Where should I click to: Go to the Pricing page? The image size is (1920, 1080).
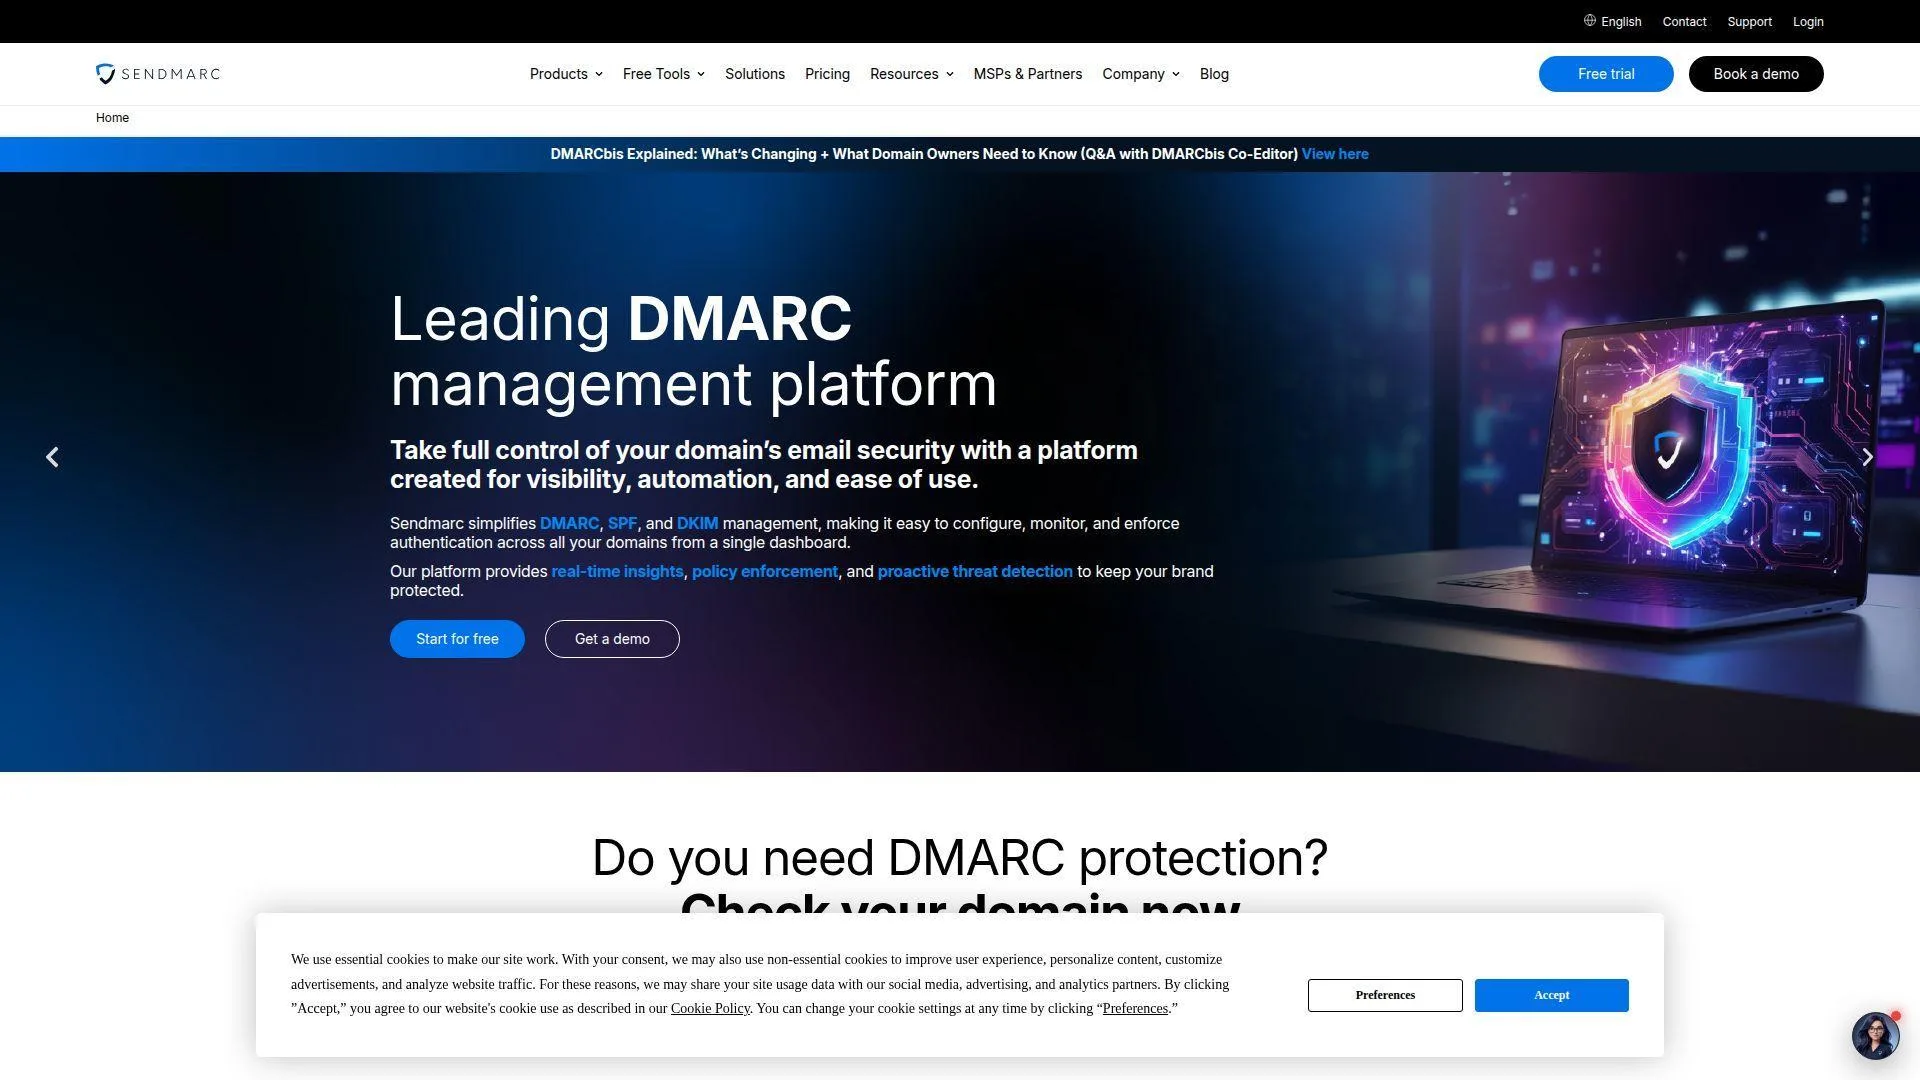(x=827, y=74)
